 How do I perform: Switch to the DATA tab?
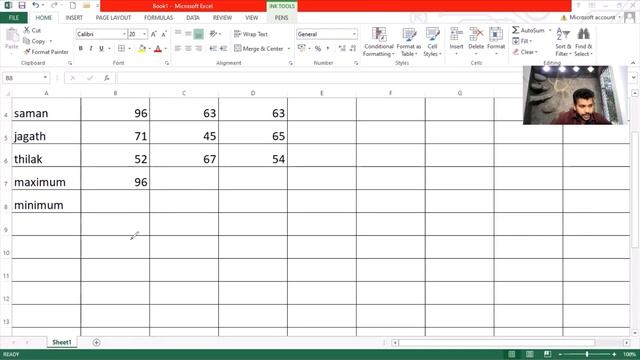coord(193,18)
